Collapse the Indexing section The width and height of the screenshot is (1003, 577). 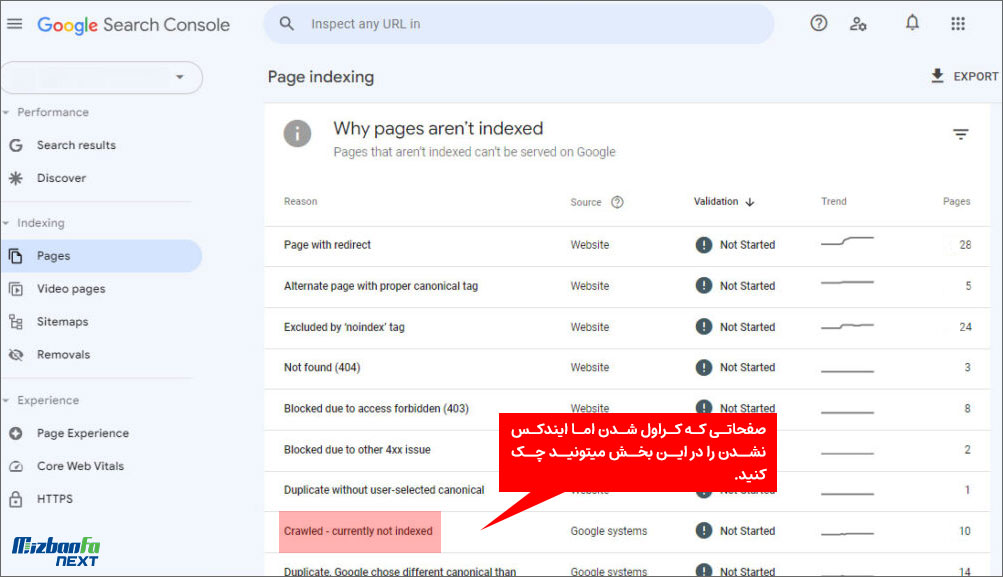[6, 223]
